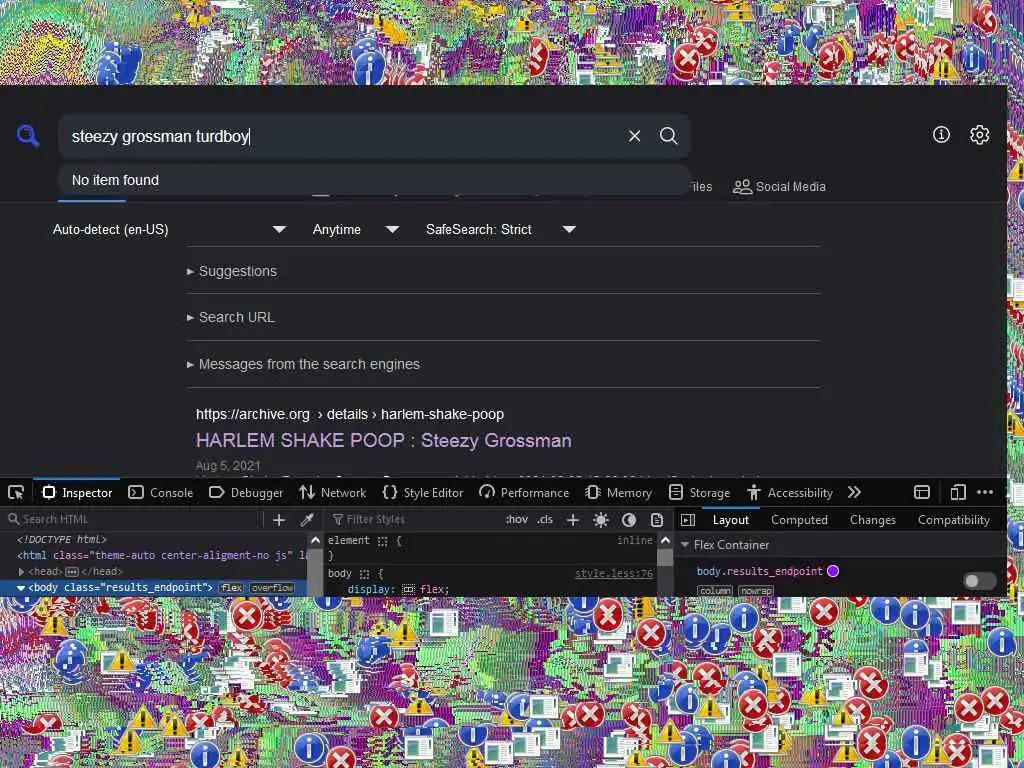The image size is (1024, 768).
Task: Switch to the Console tab
Action: [x=161, y=492]
